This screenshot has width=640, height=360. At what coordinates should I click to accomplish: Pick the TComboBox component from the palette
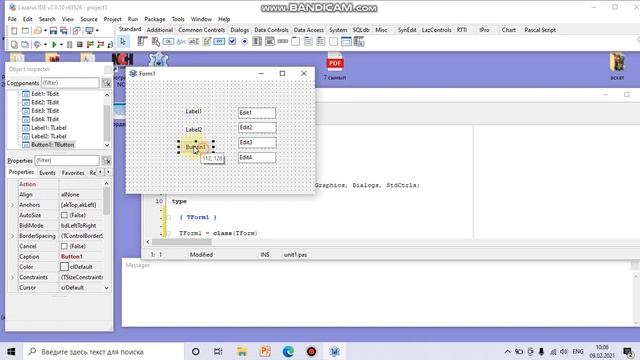coord(270,41)
